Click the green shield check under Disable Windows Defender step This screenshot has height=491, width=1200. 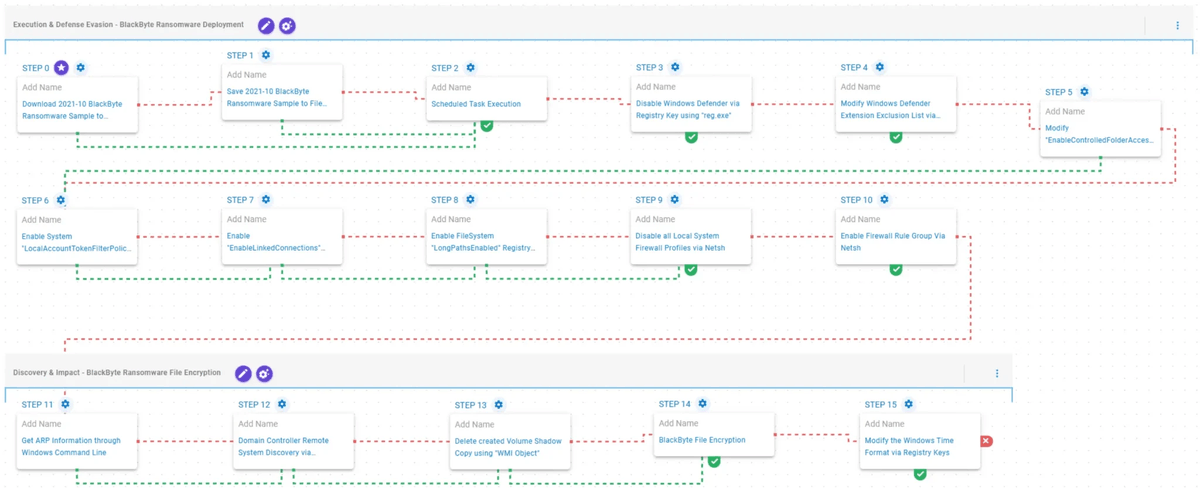pos(691,137)
